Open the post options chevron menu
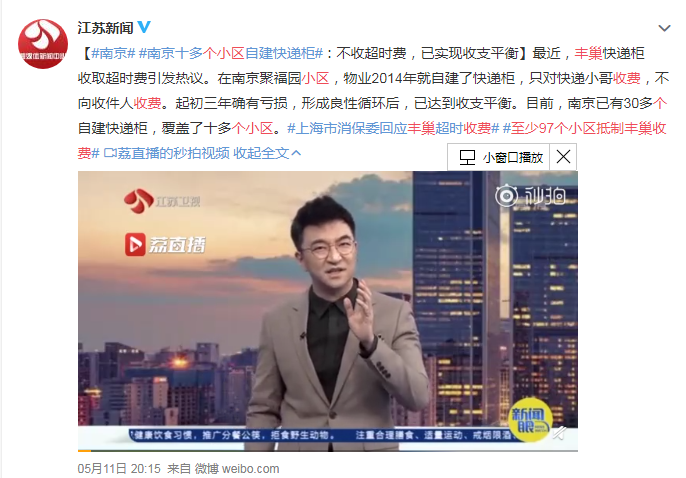Viewport: 686px width, 478px height. click(664, 28)
